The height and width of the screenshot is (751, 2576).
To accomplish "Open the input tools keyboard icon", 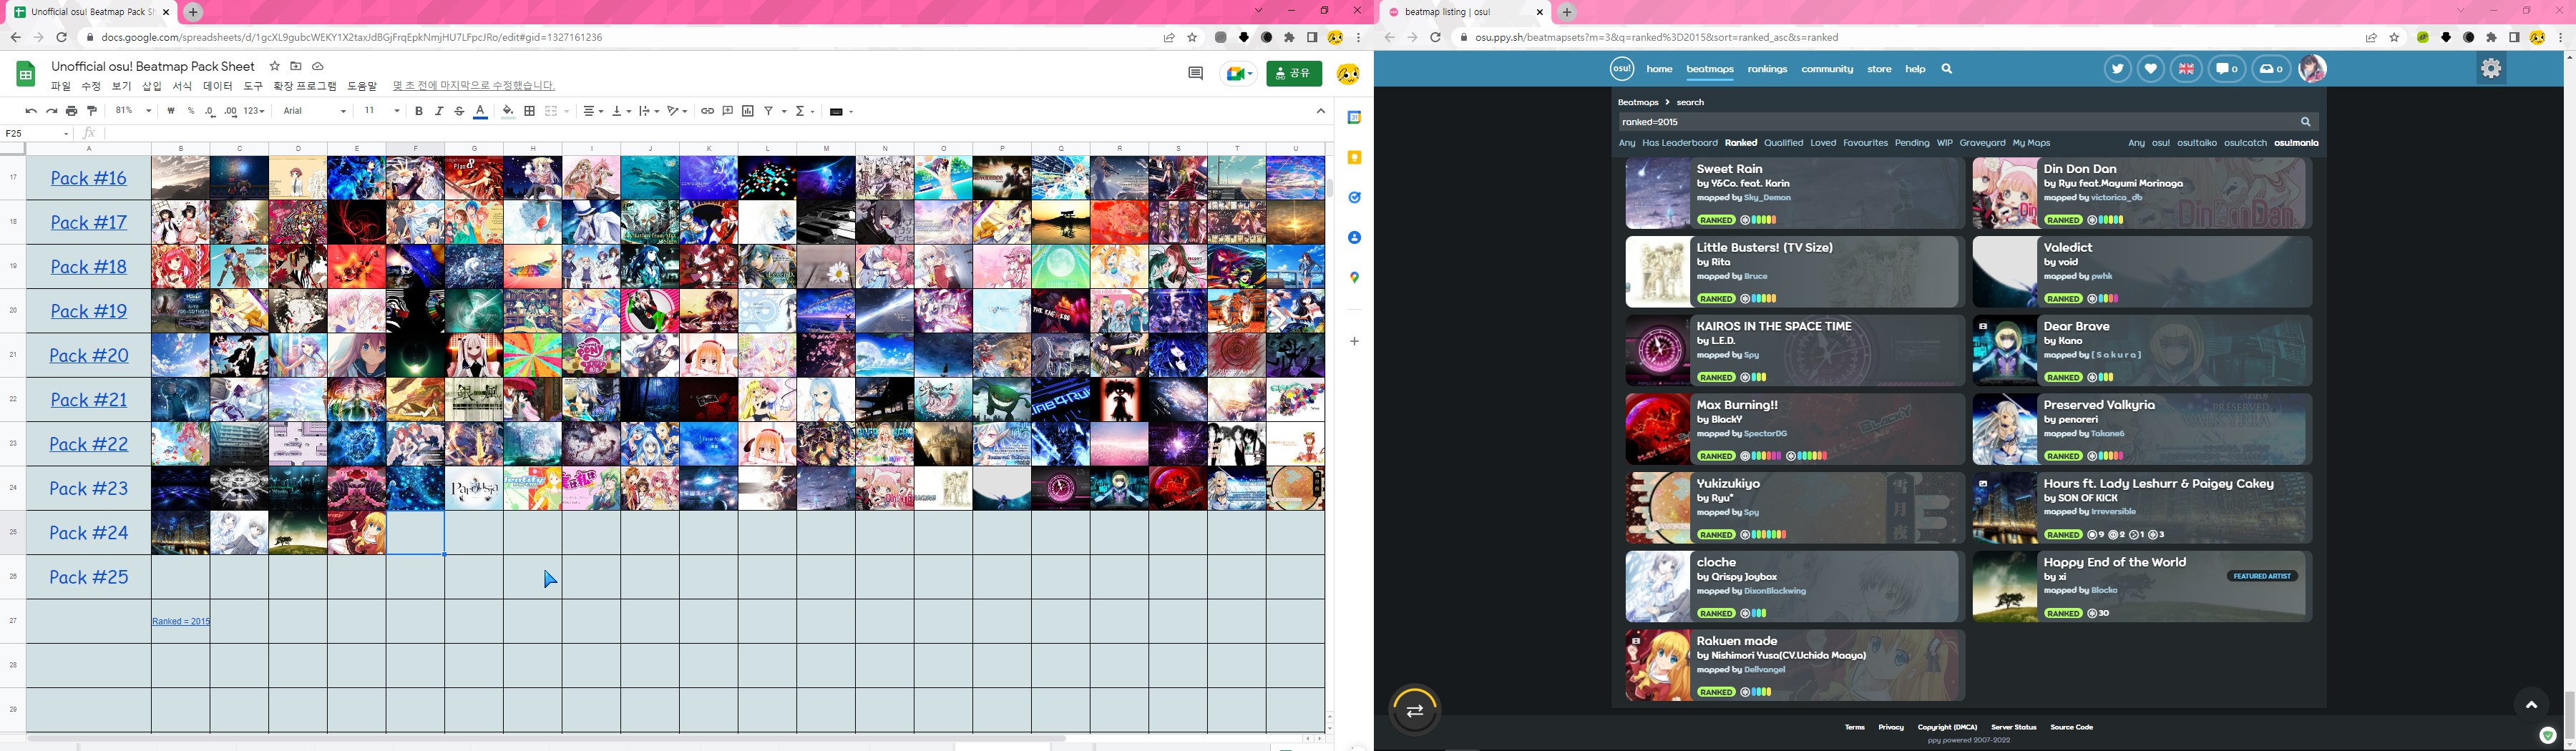I will (836, 111).
